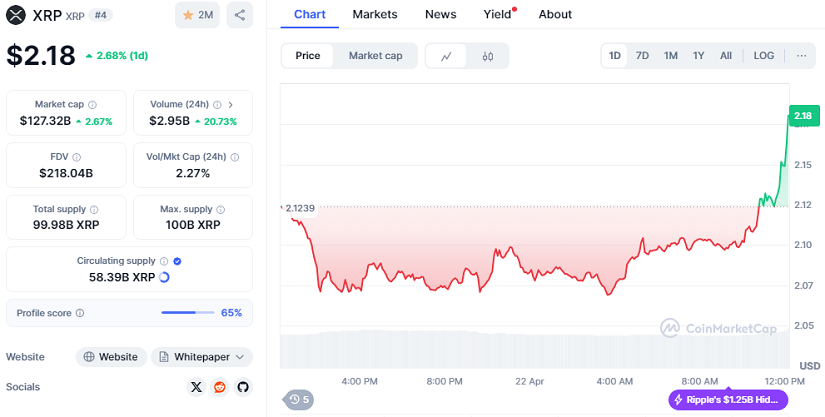Visit the XRP Website link
Image resolution: width=825 pixels, height=417 pixels.
(x=111, y=357)
